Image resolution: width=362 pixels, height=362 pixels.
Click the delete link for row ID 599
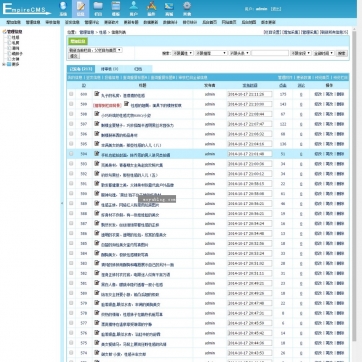click(x=340, y=104)
